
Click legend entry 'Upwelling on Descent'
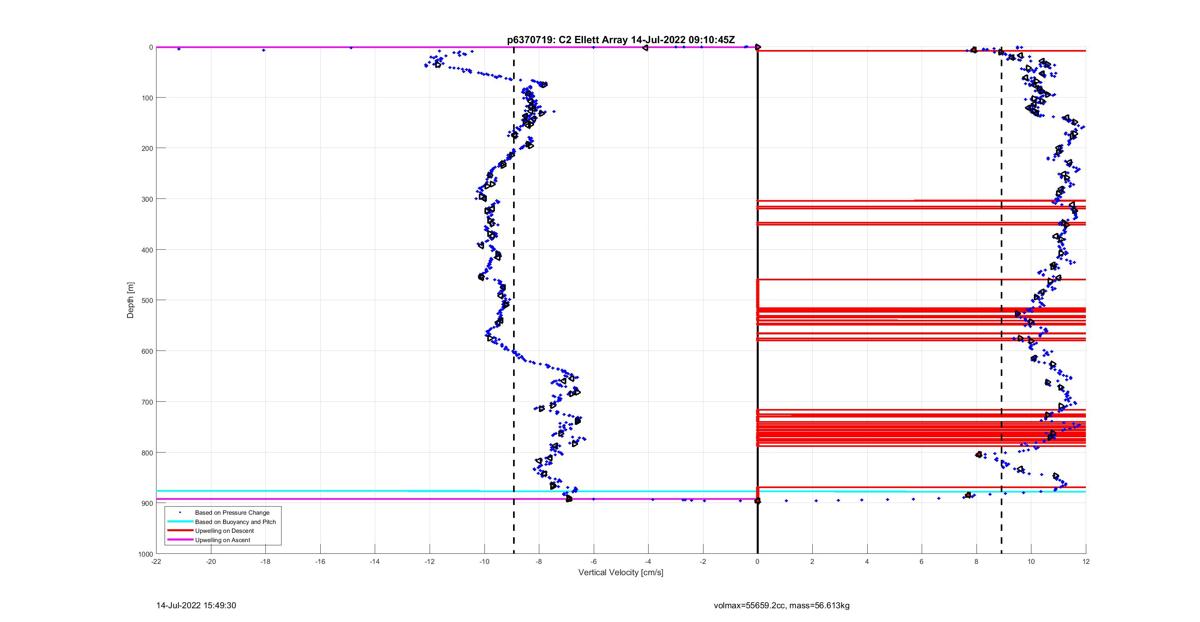click(x=226, y=531)
